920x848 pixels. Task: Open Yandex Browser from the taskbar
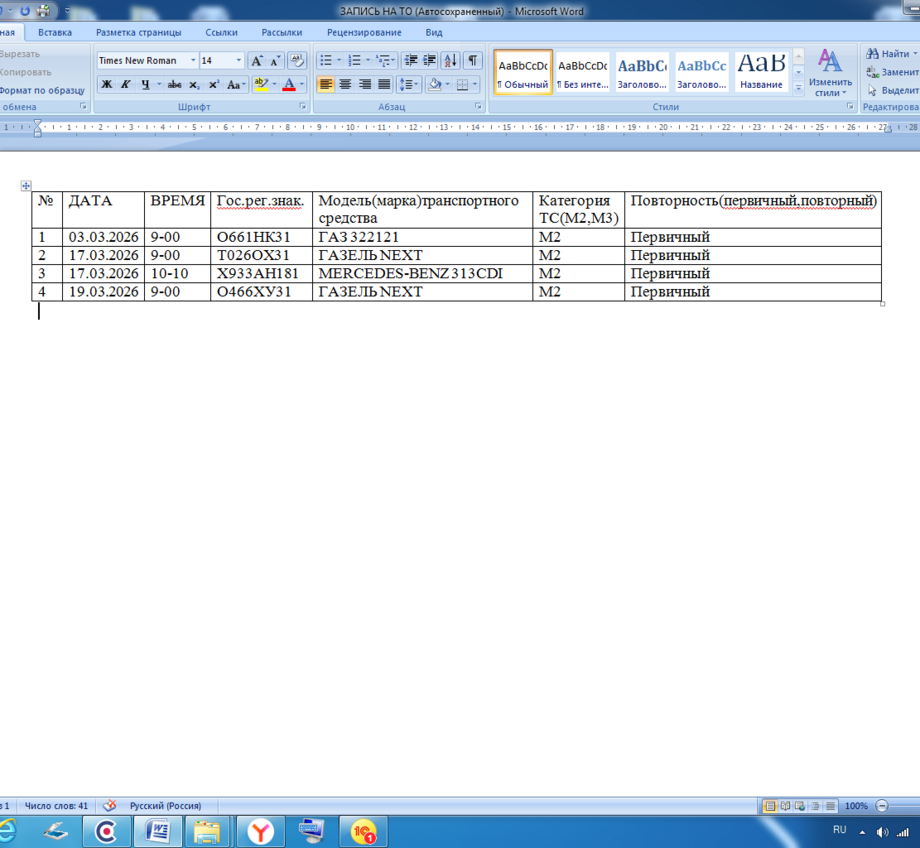pyautogui.click(x=260, y=830)
